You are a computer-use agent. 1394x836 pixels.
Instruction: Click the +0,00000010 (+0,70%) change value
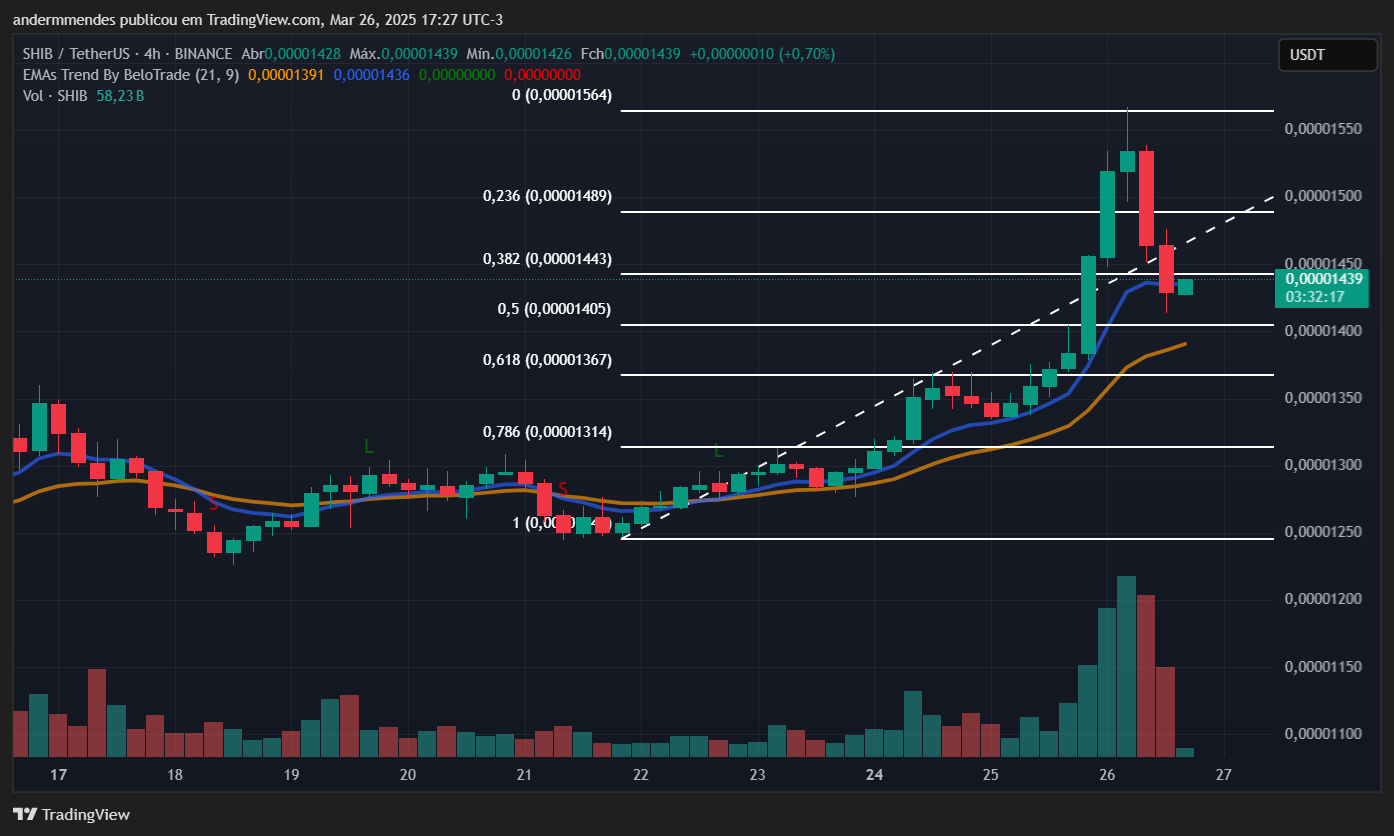pos(761,54)
